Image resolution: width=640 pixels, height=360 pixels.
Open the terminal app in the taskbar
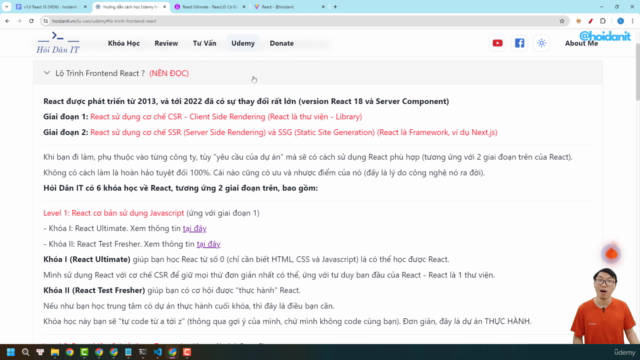click(143, 352)
